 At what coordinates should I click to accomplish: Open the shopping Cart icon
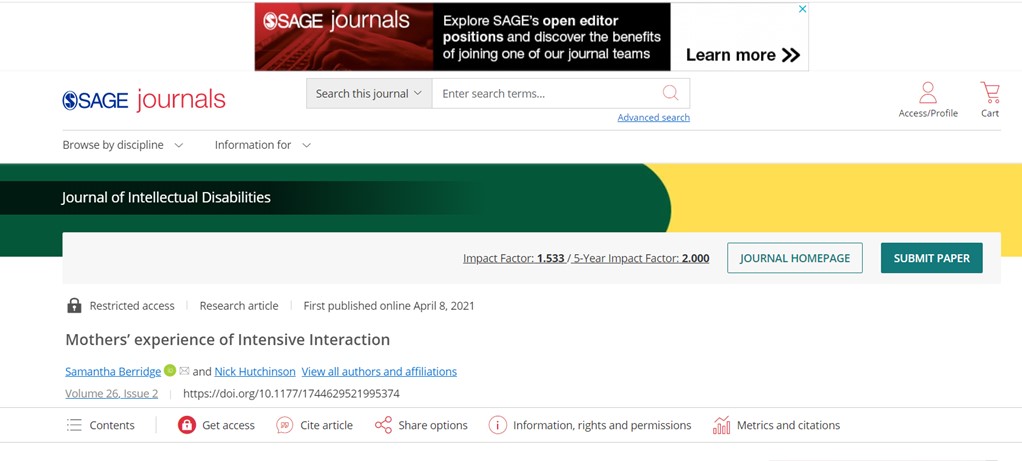pyautogui.click(x=990, y=94)
